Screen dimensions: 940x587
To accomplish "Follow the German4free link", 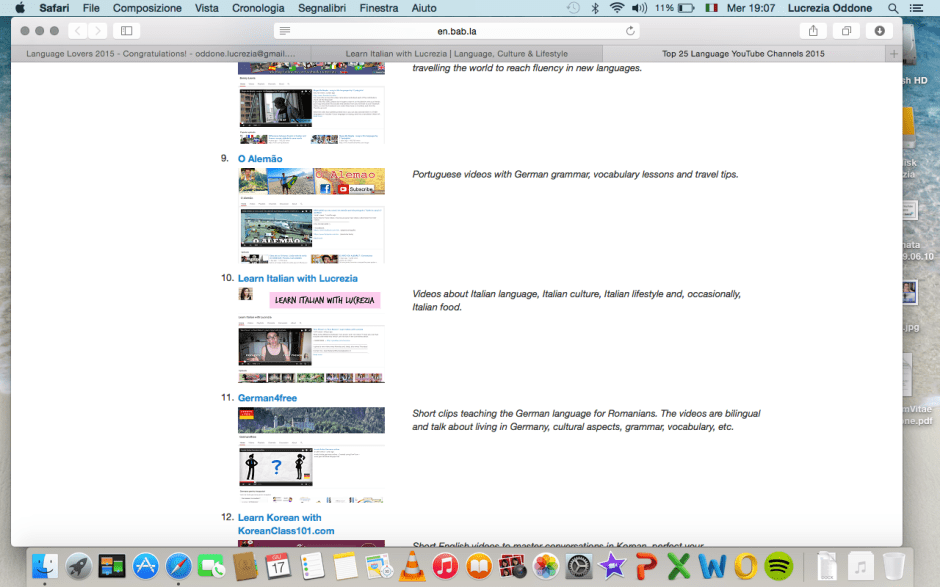I will pyautogui.click(x=267, y=398).
